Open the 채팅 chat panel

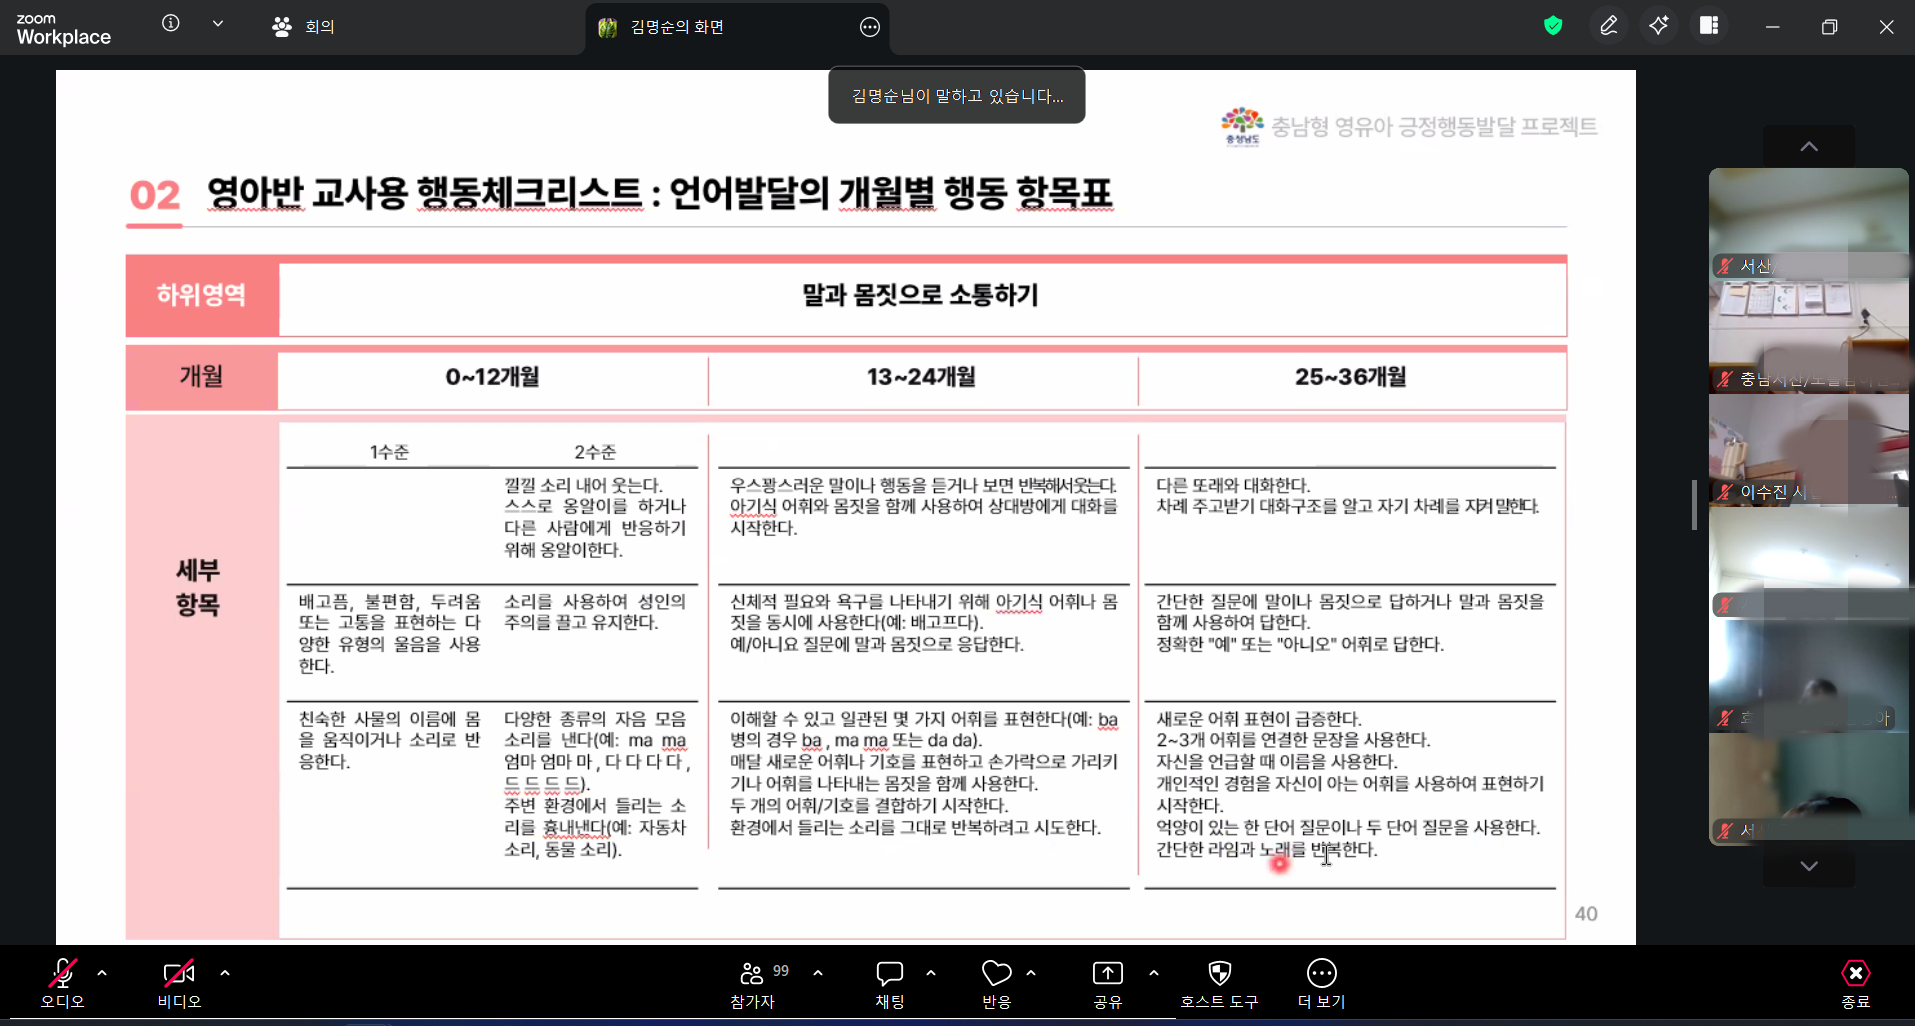[889, 983]
